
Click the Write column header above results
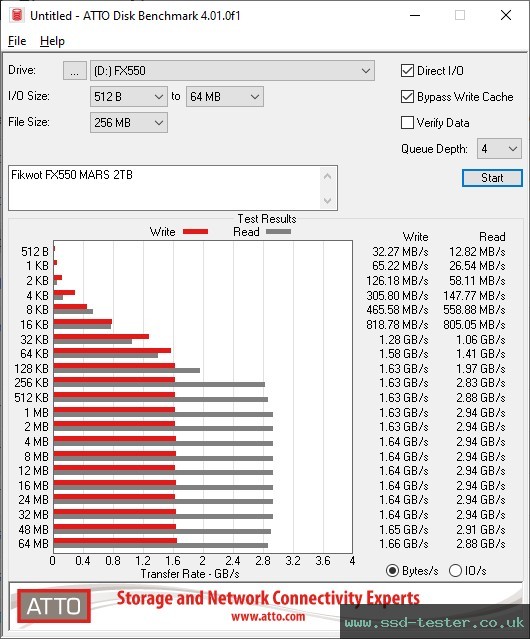click(416, 237)
